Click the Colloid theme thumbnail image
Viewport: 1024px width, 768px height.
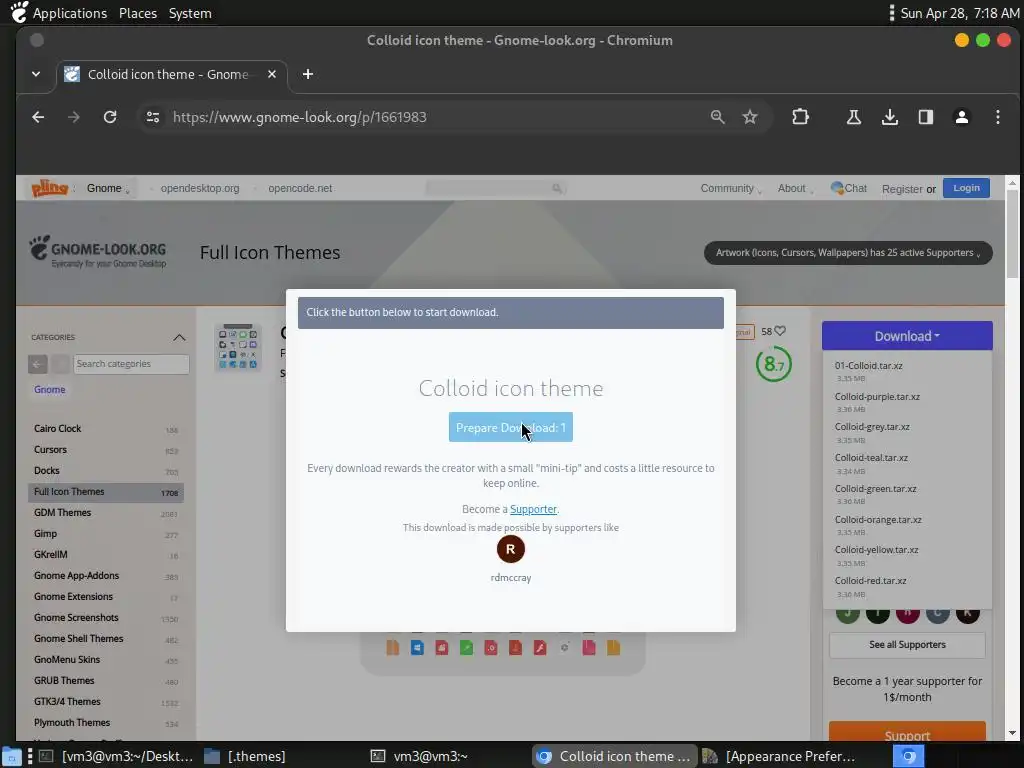238,347
